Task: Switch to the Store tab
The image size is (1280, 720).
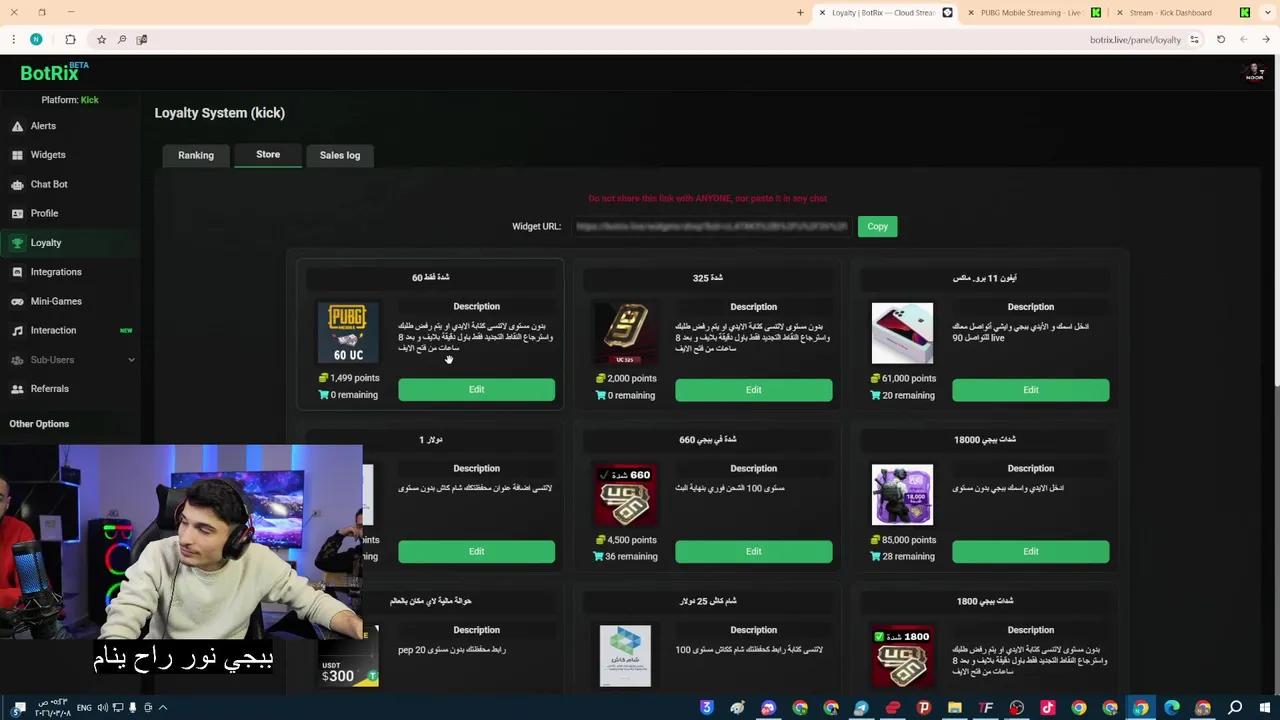Action: click(x=268, y=154)
